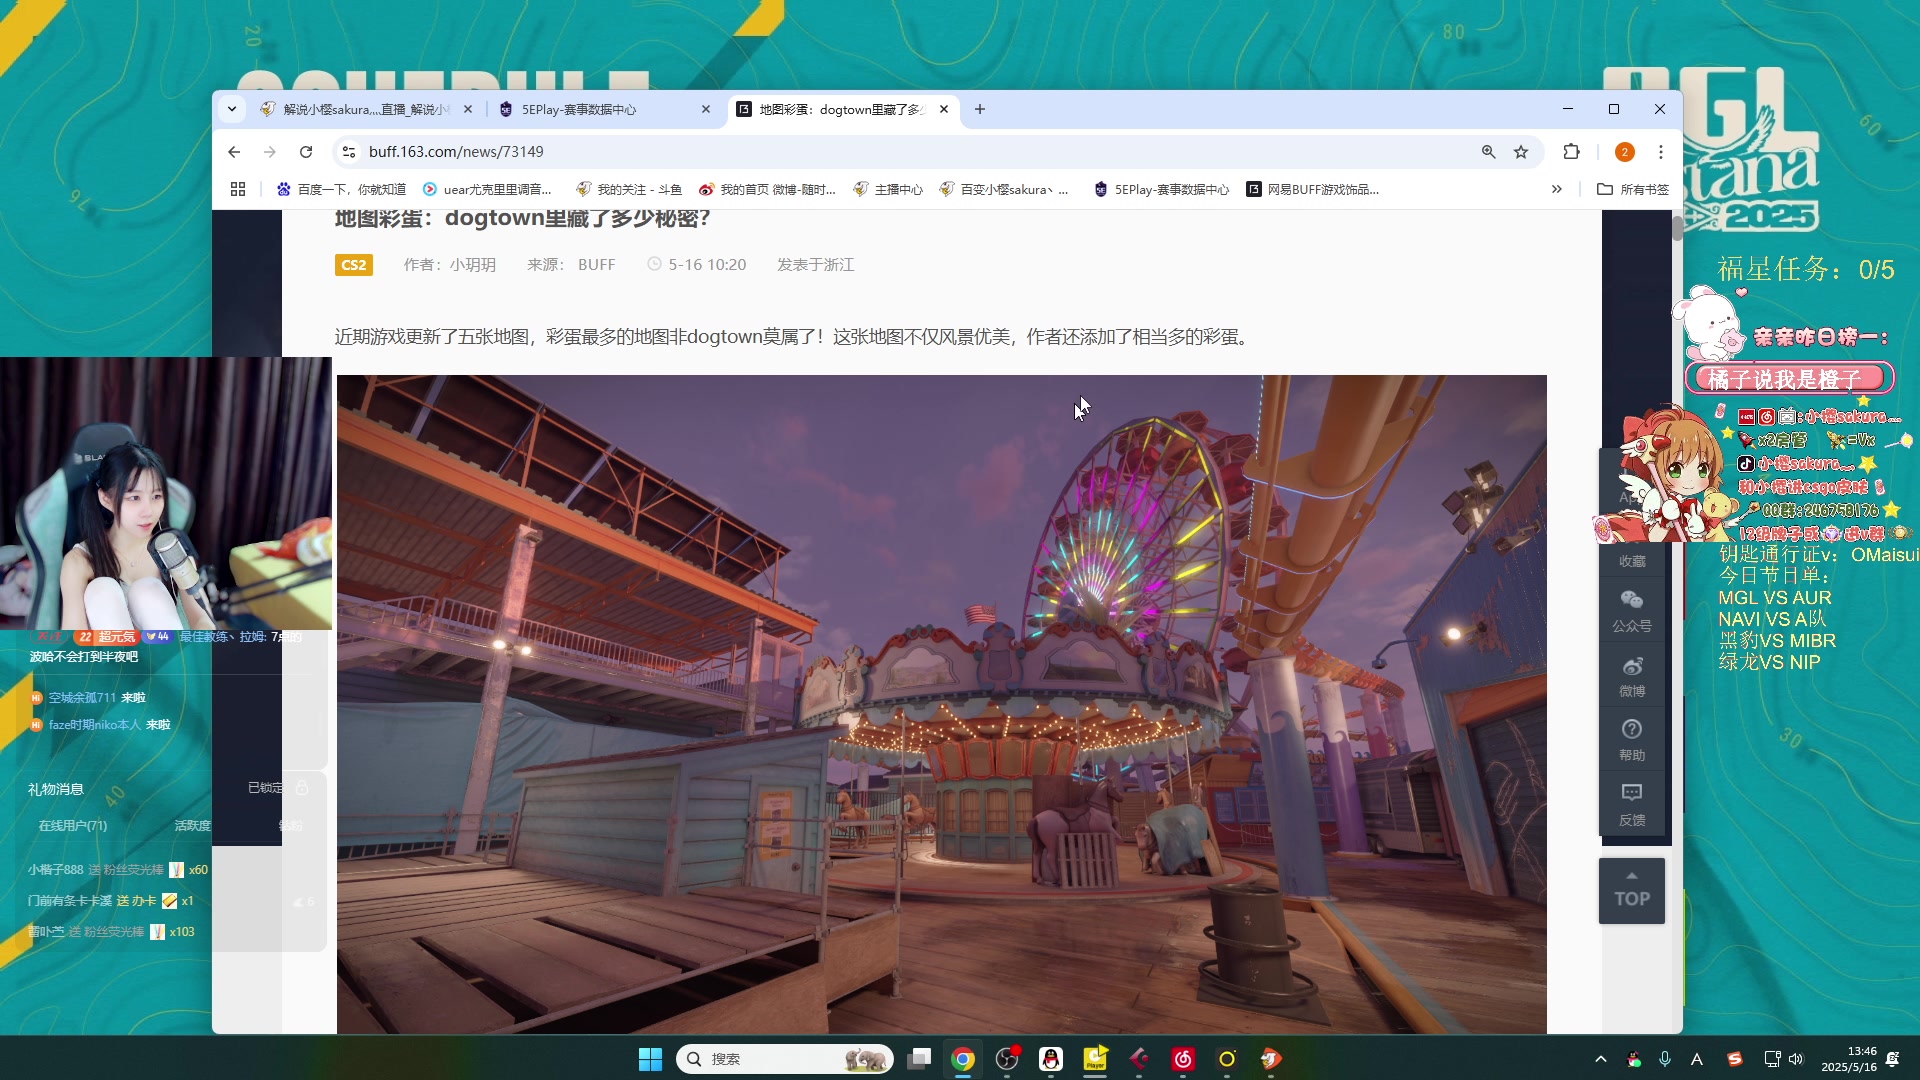1920x1080 pixels.
Task: Close the 解说小樱sakura tab
Action: click(x=468, y=109)
